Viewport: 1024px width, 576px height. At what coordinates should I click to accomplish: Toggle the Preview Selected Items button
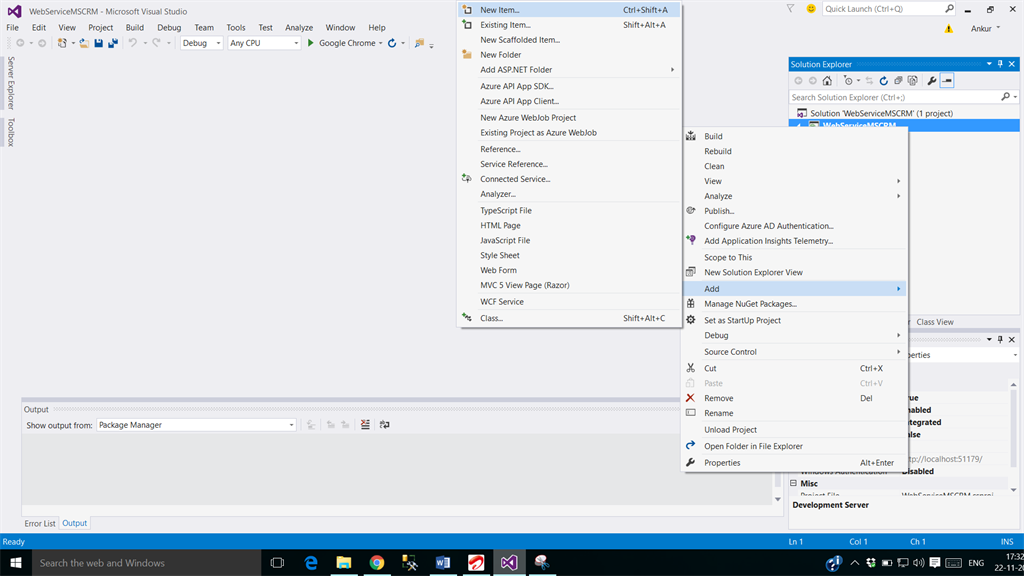947,81
